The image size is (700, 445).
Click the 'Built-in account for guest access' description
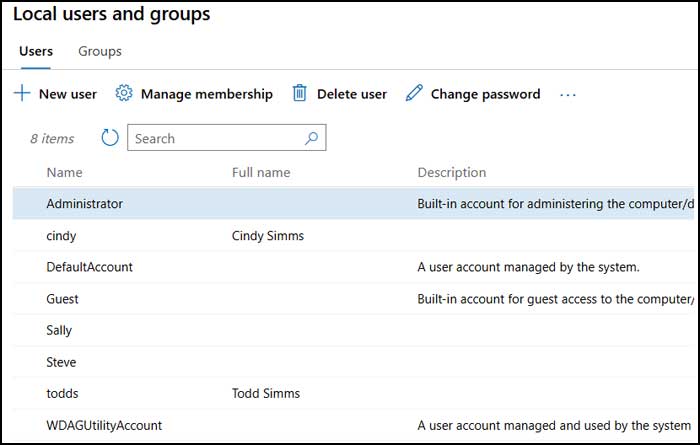[556, 299]
